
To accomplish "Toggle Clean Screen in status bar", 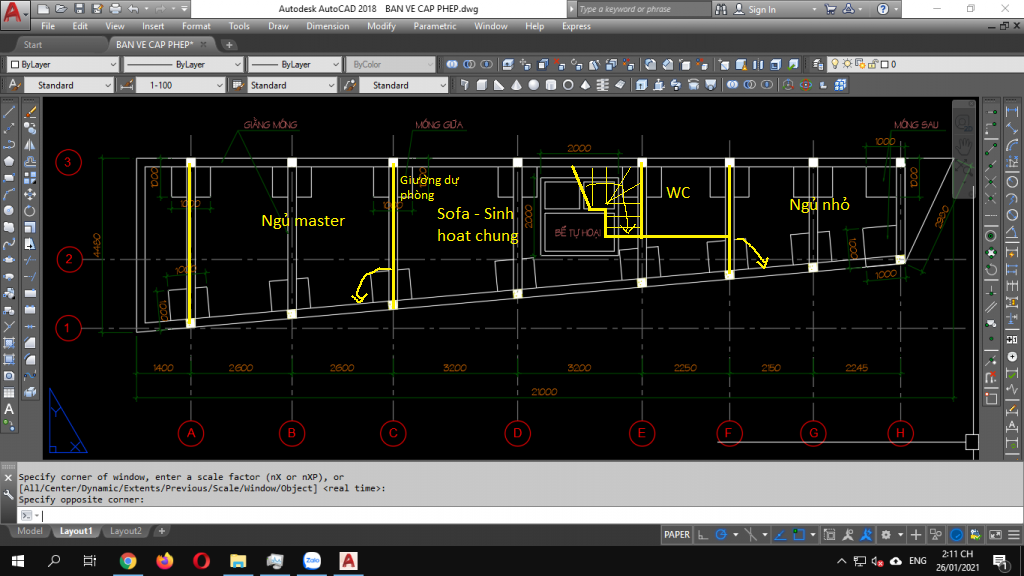I will coord(995,535).
